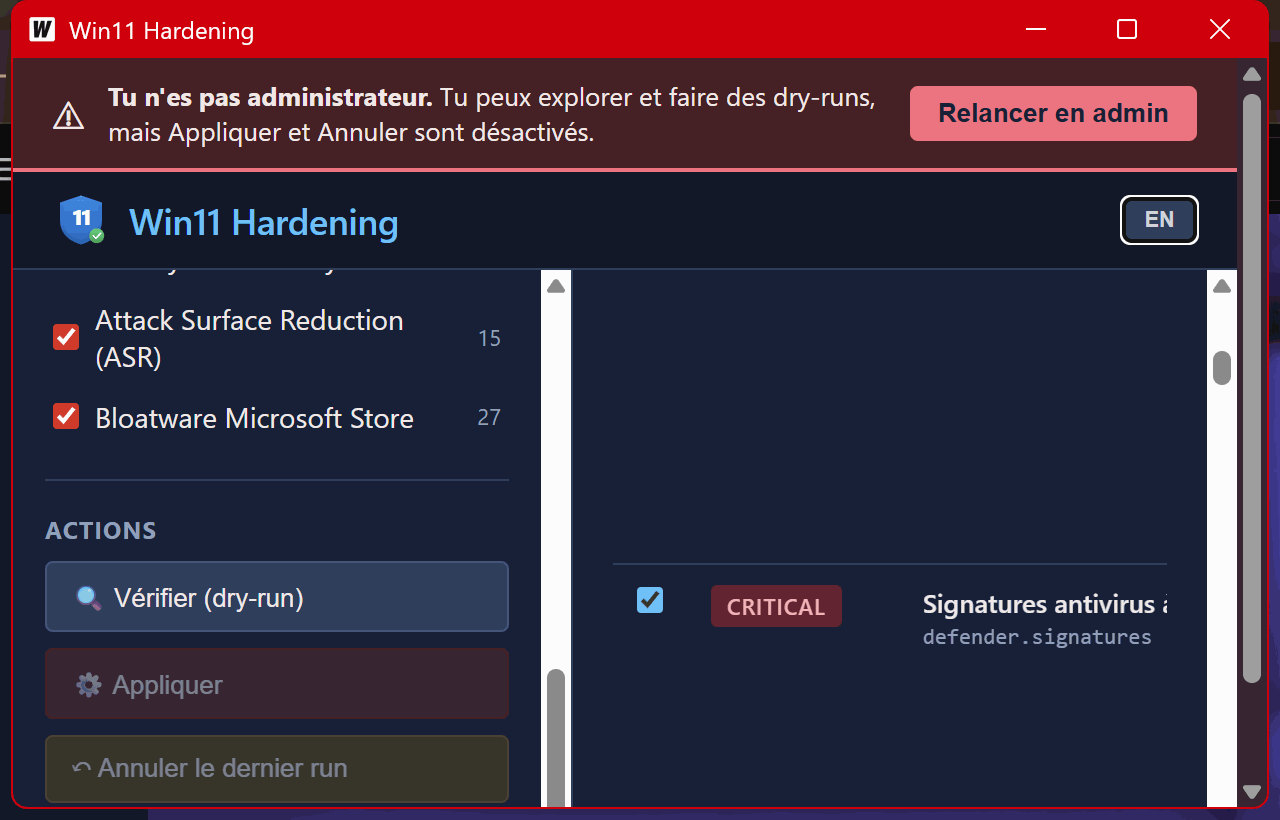Maximize the Win11 Hardening window
Screen dimensions: 1280x820
tap(1127, 29)
